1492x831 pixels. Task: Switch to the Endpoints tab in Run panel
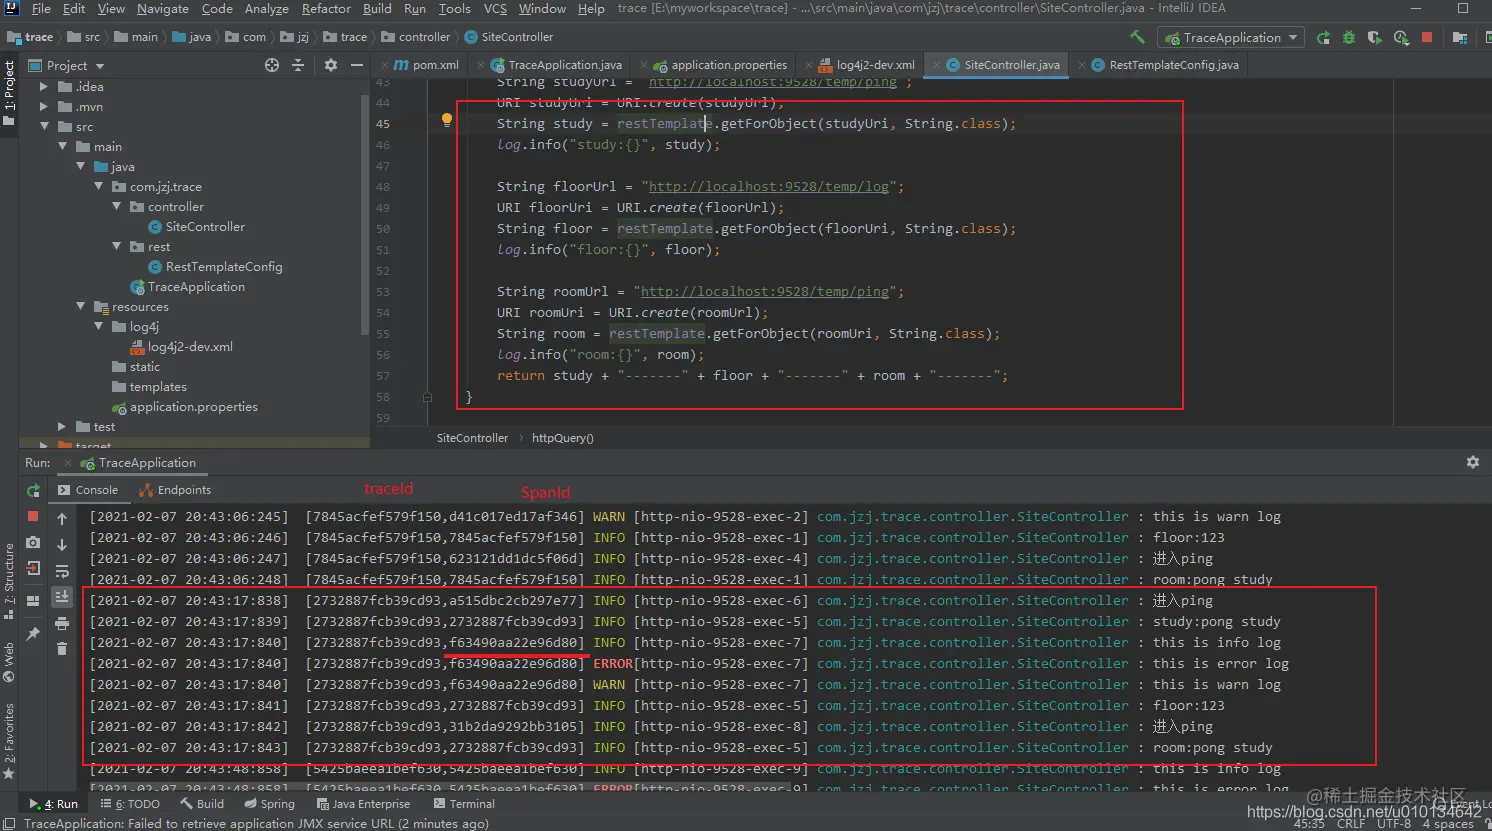pos(175,490)
